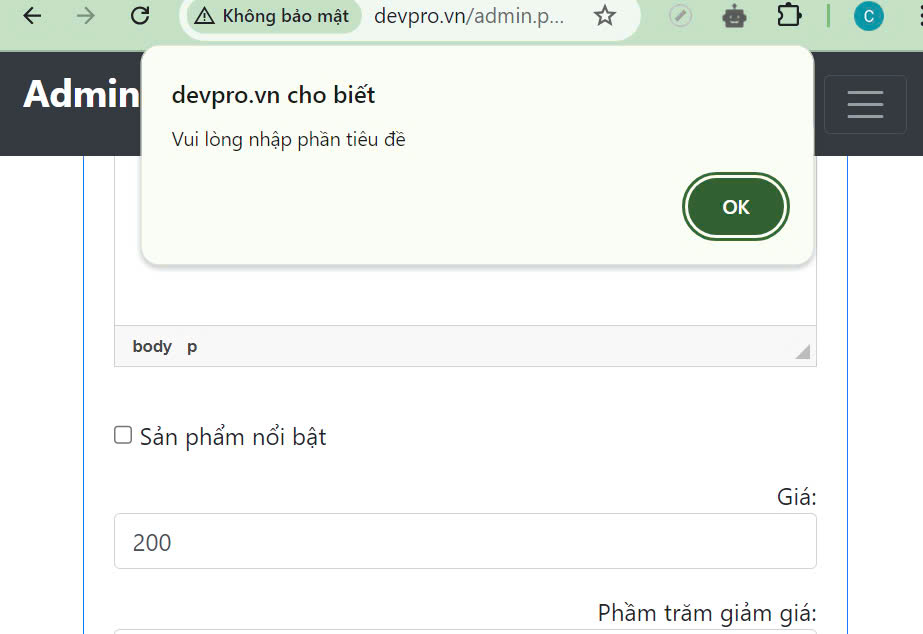Enable the Sản phẩm nổi bật checkbox
This screenshot has width=923, height=634.
point(123,434)
